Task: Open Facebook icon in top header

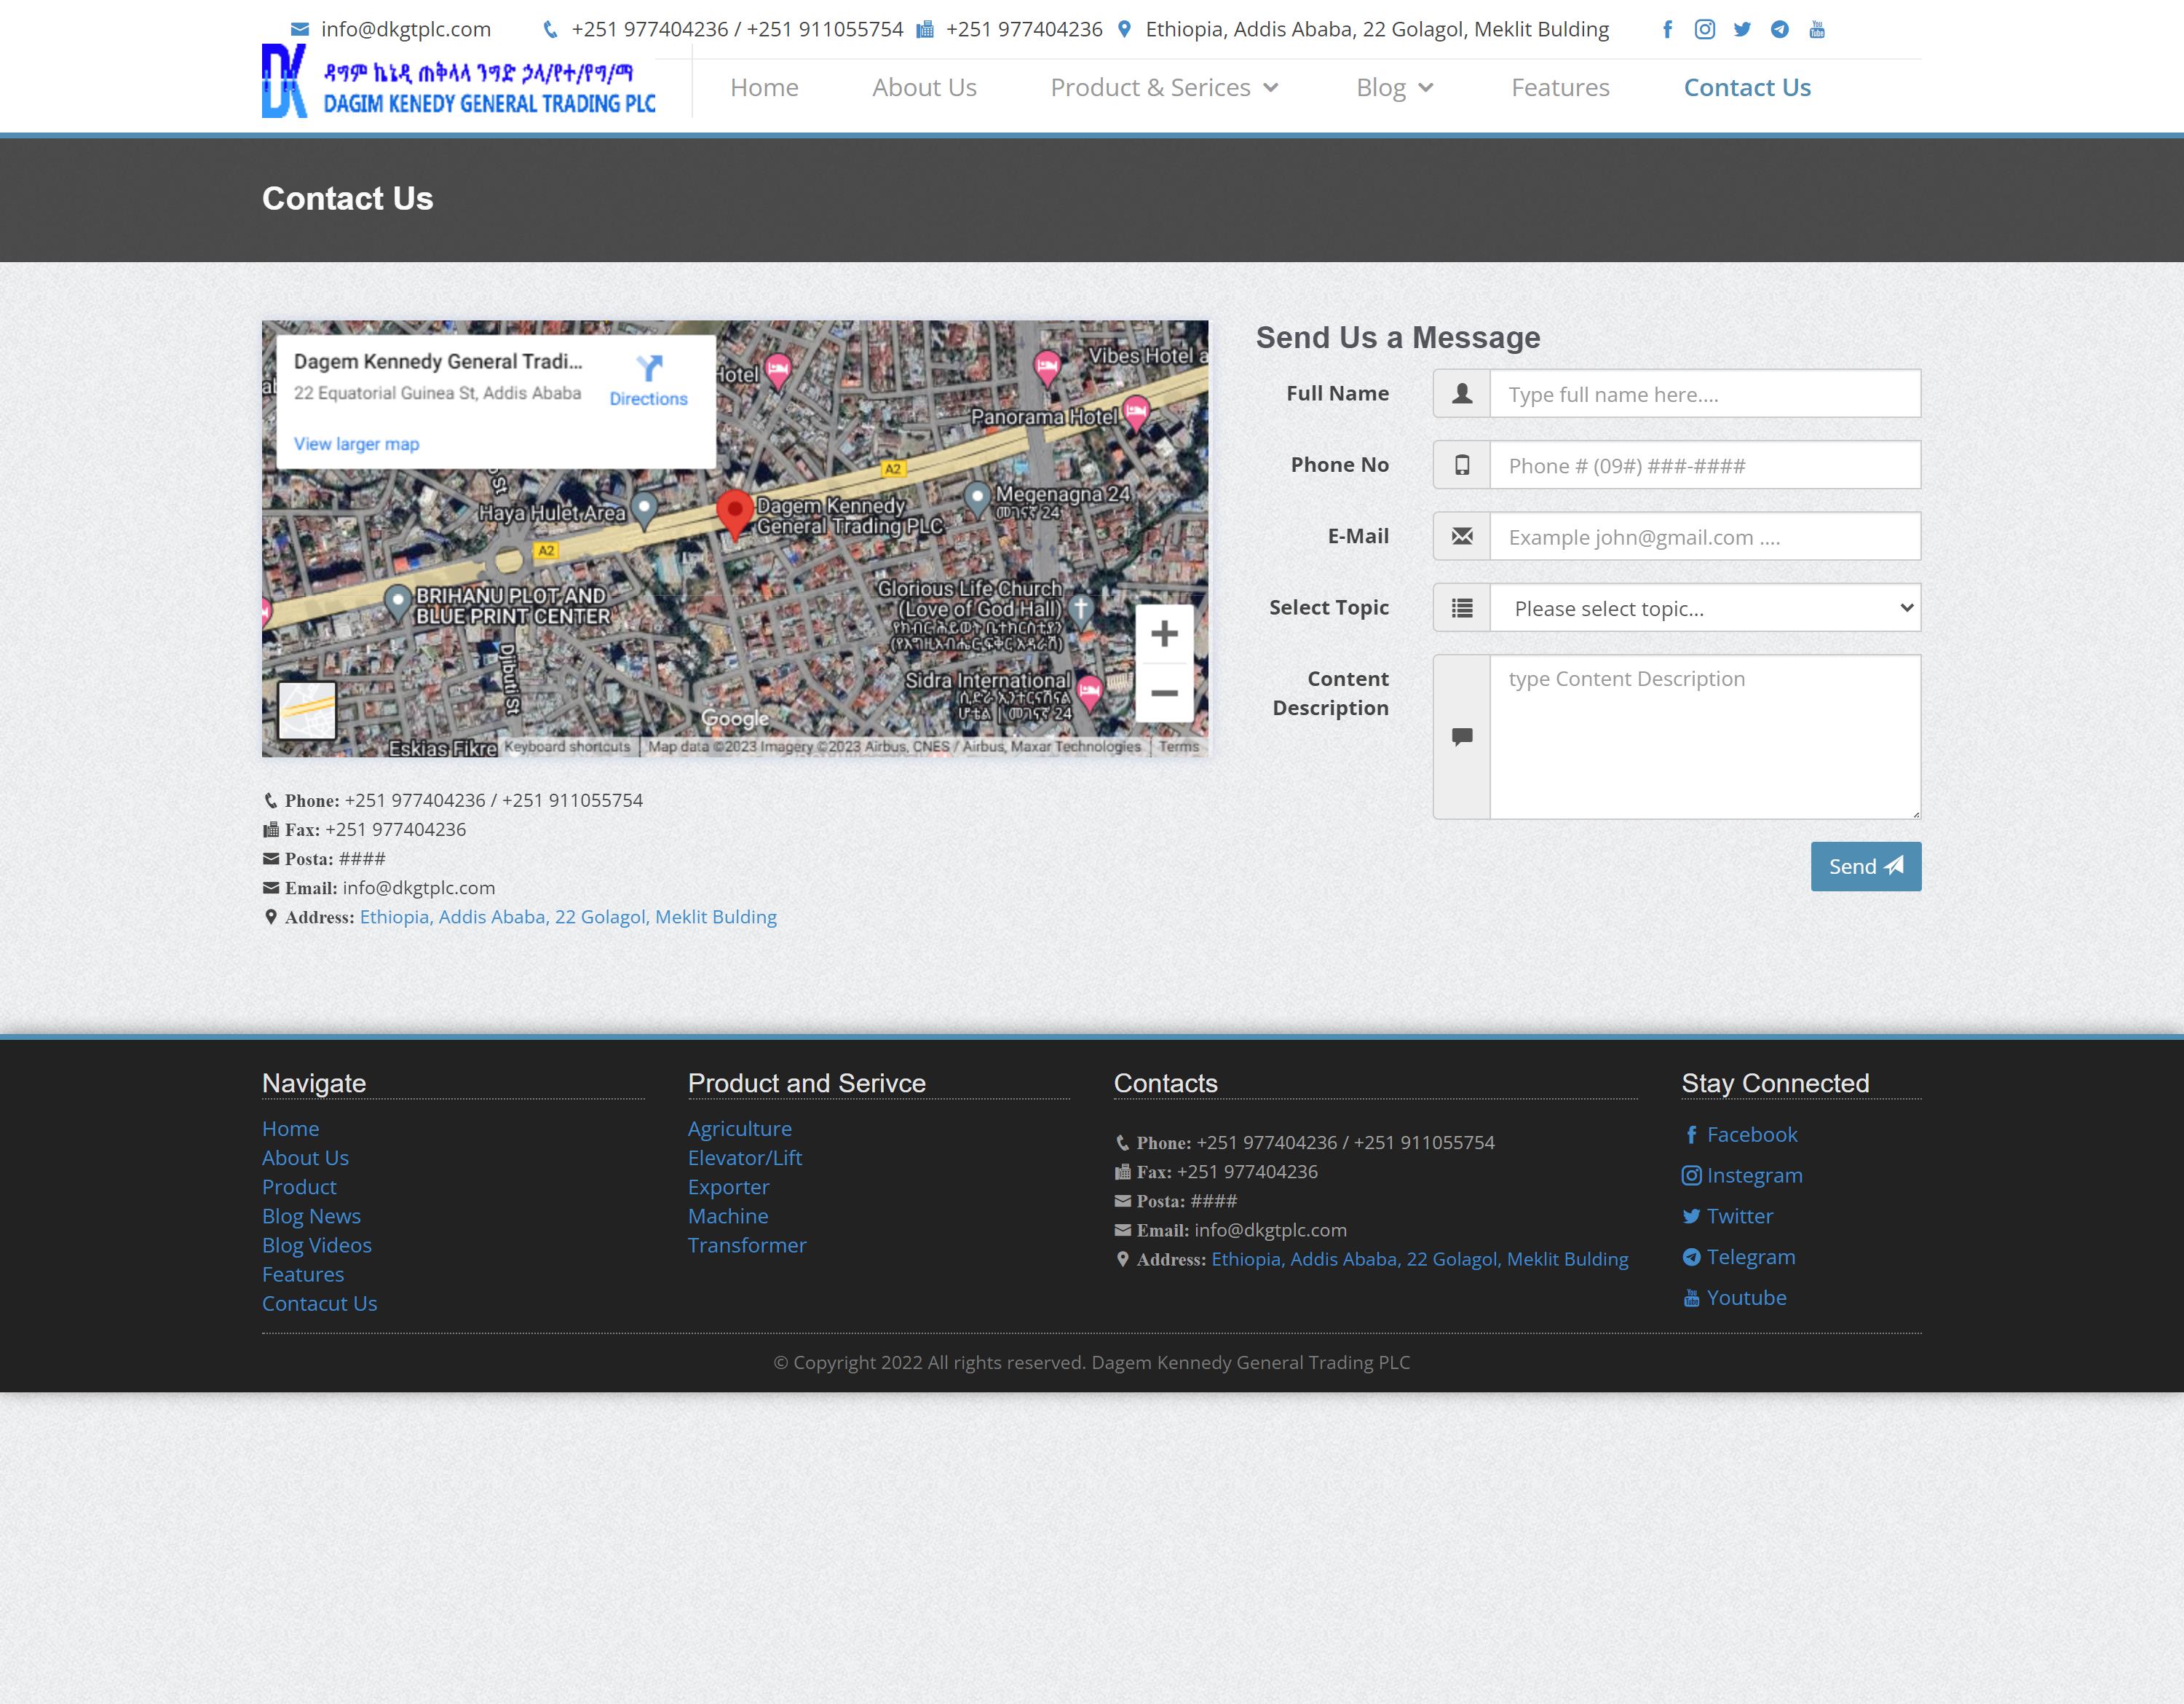Action: point(1667,29)
